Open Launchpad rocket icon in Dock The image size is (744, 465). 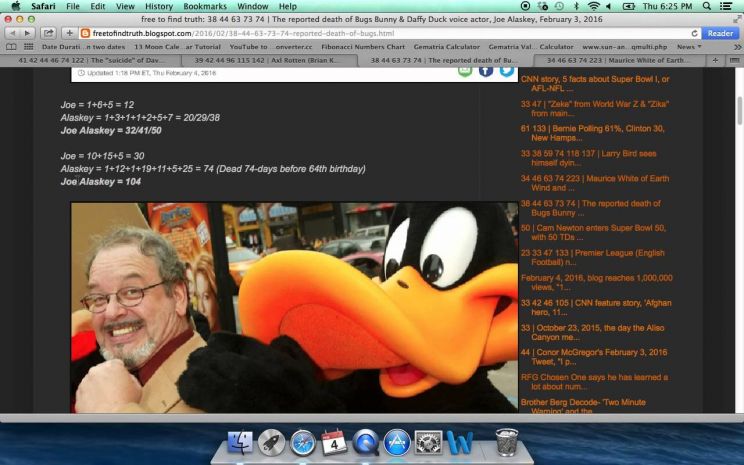pyautogui.click(x=271, y=442)
